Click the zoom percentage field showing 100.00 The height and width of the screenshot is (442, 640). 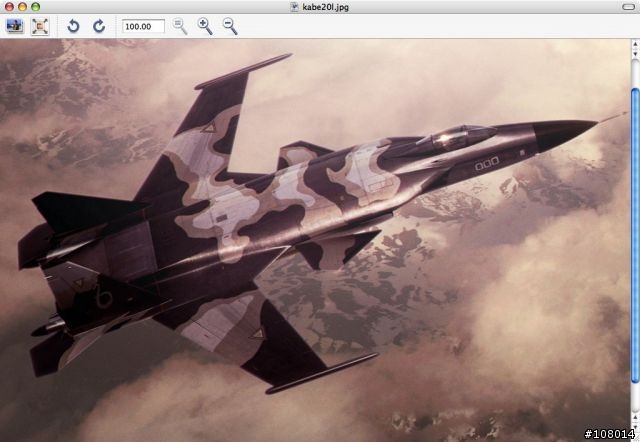pos(143,27)
